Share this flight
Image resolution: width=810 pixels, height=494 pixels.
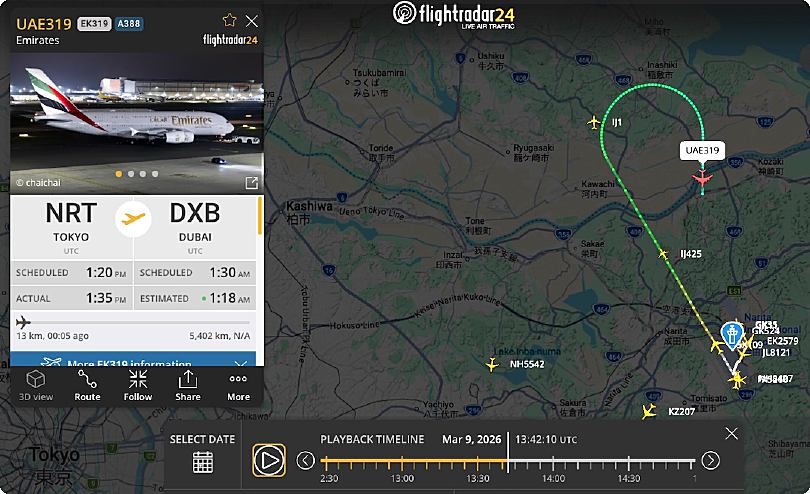[x=188, y=385]
